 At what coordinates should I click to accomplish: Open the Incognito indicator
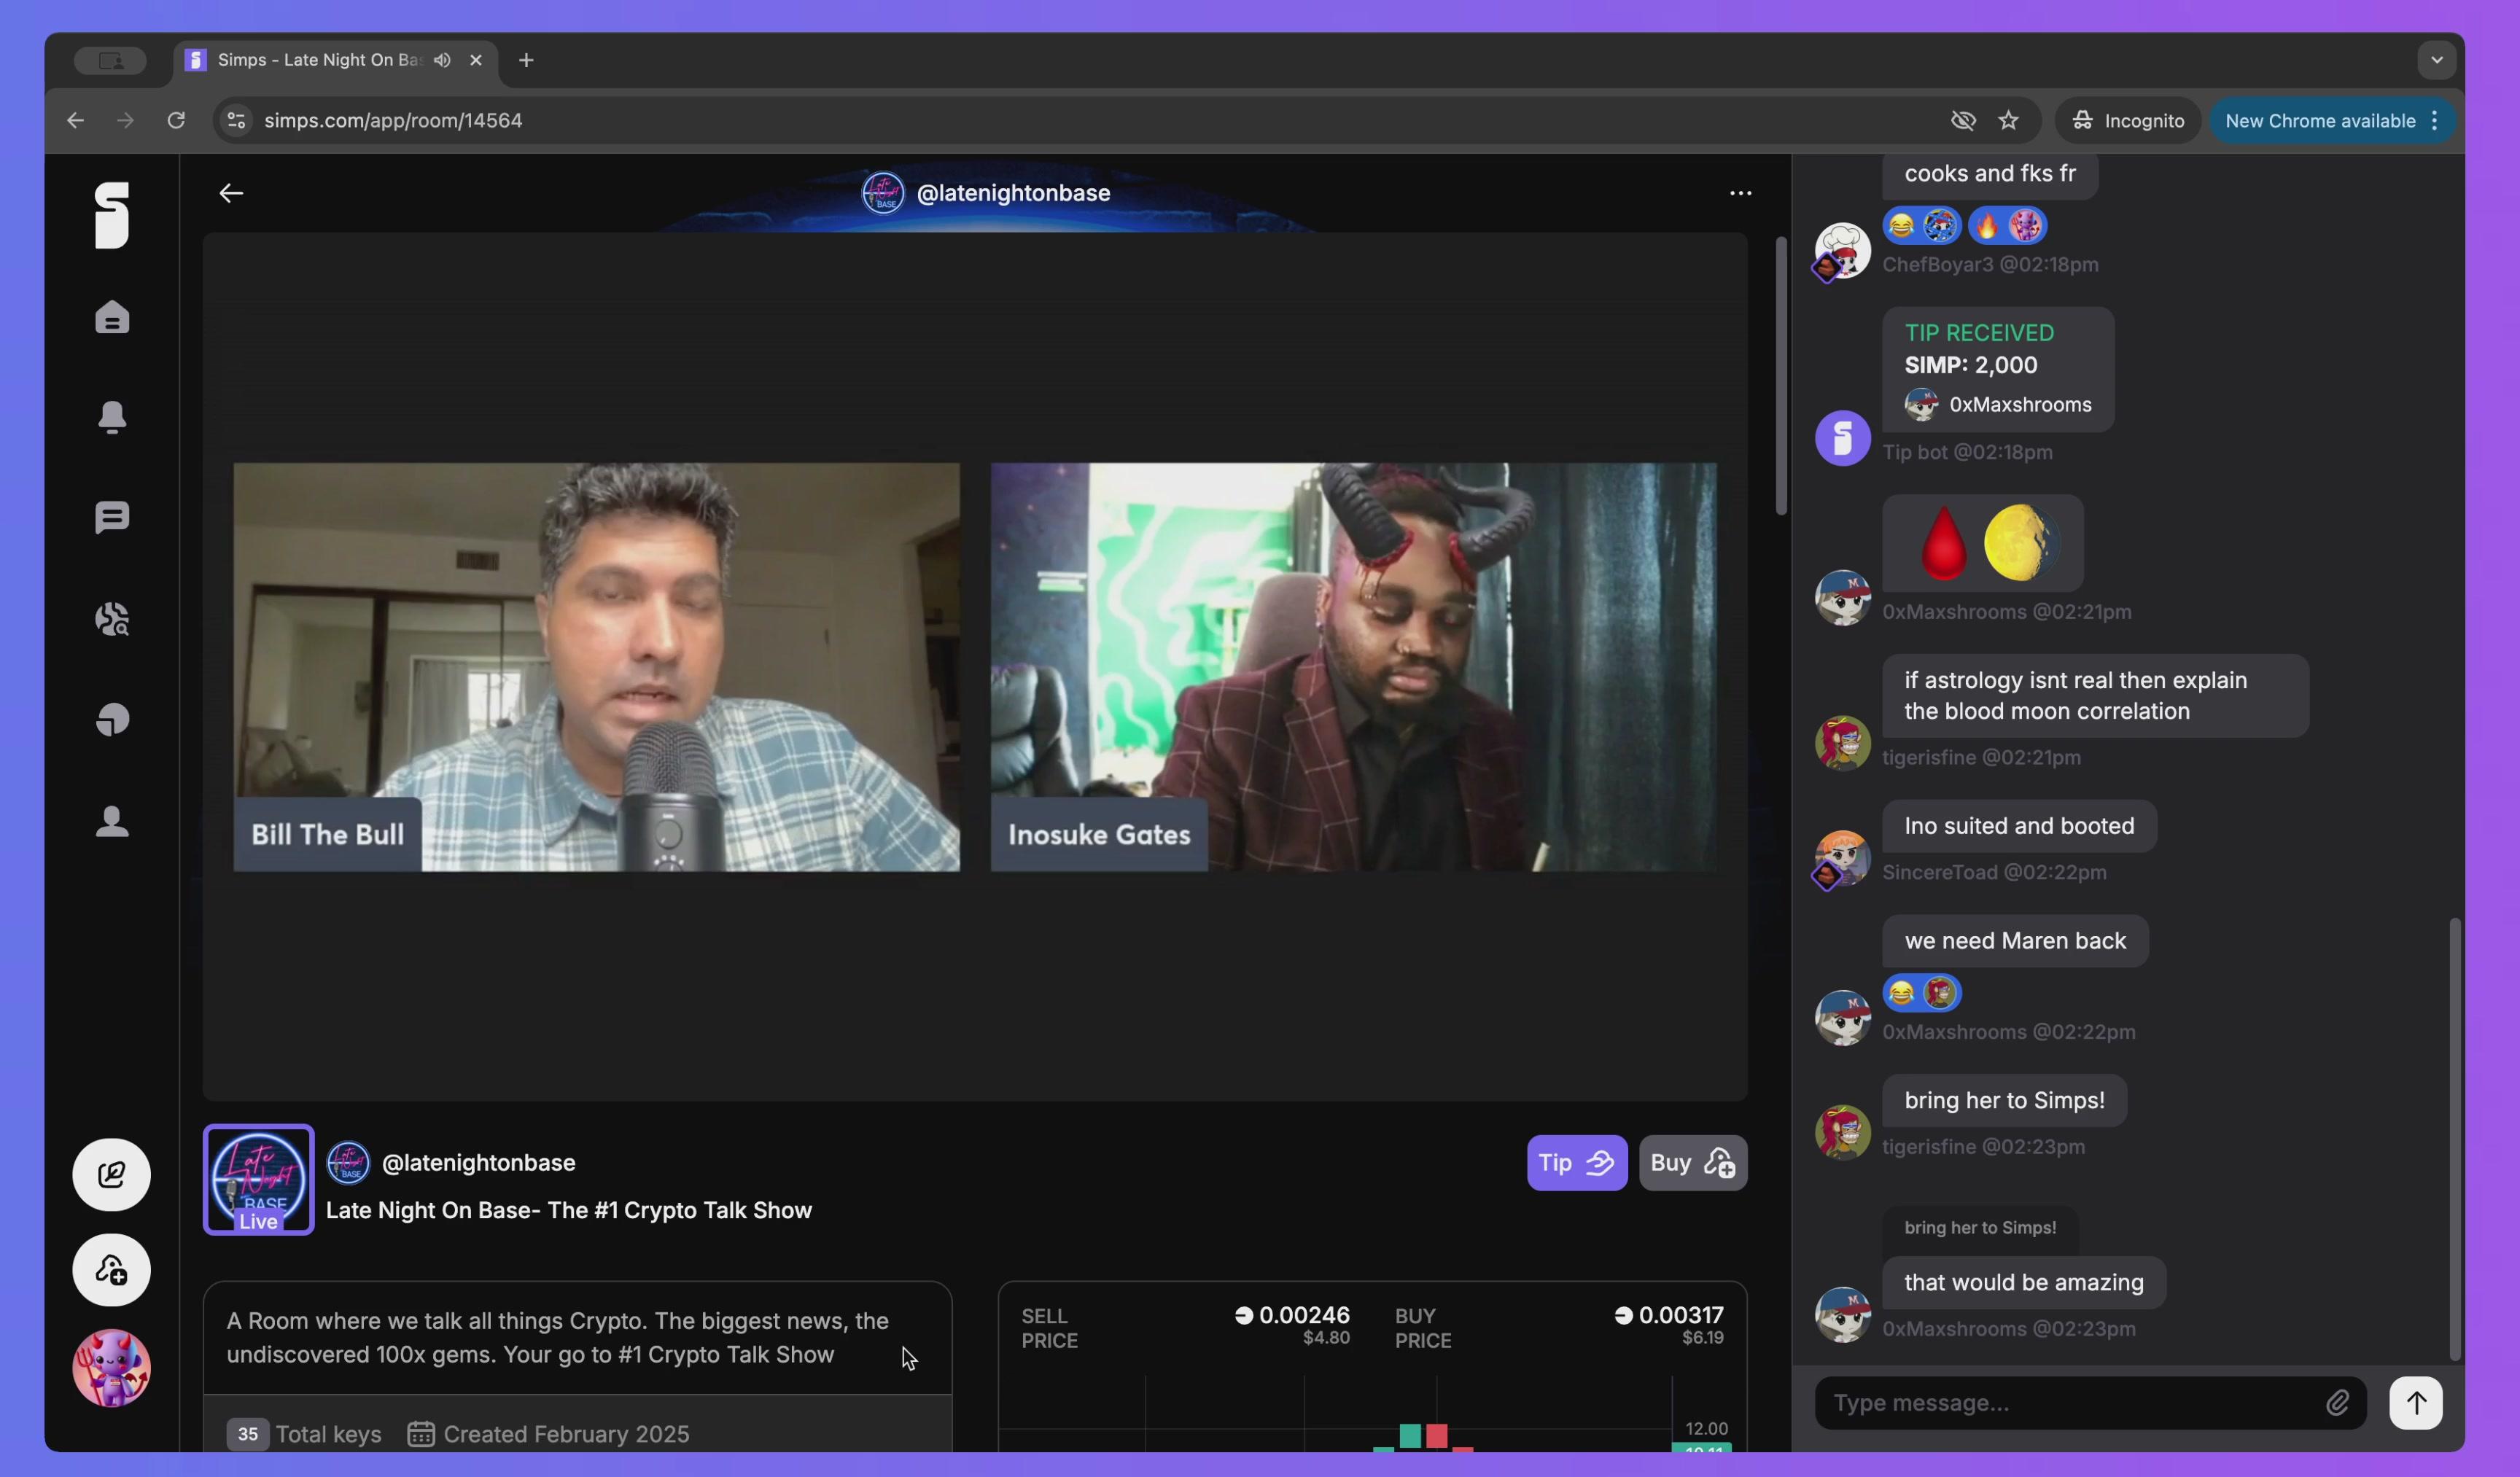pyautogui.click(x=2127, y=120)
